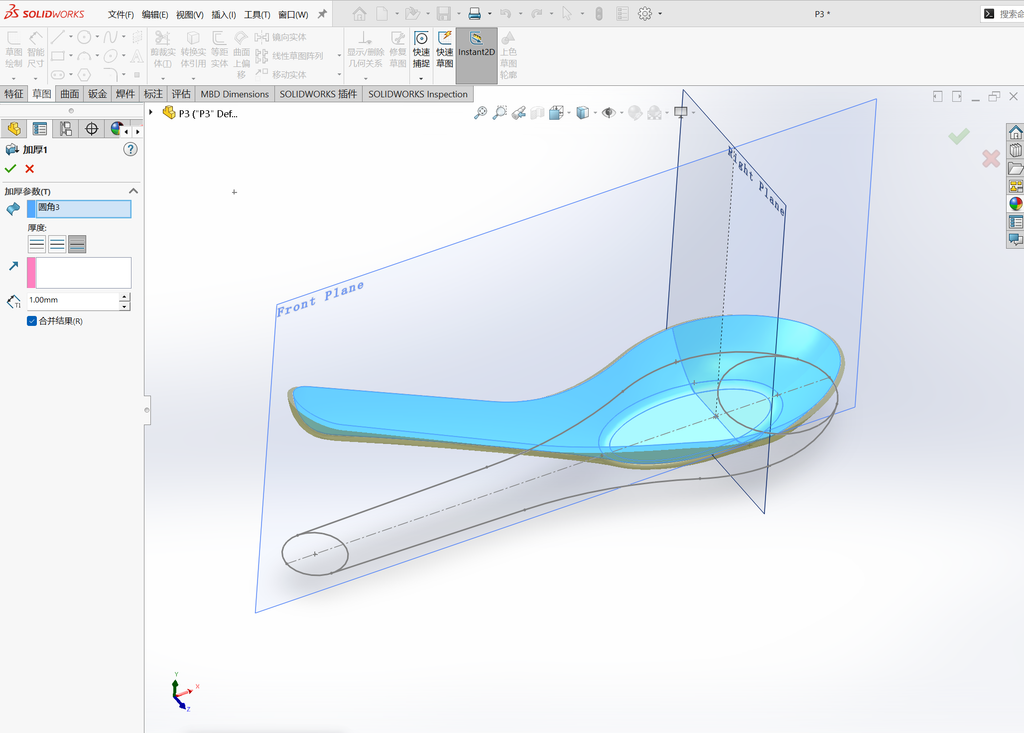1024x733 pixels.
Task: Click the Print icon in top toolbar
Action: pos(475,14)
